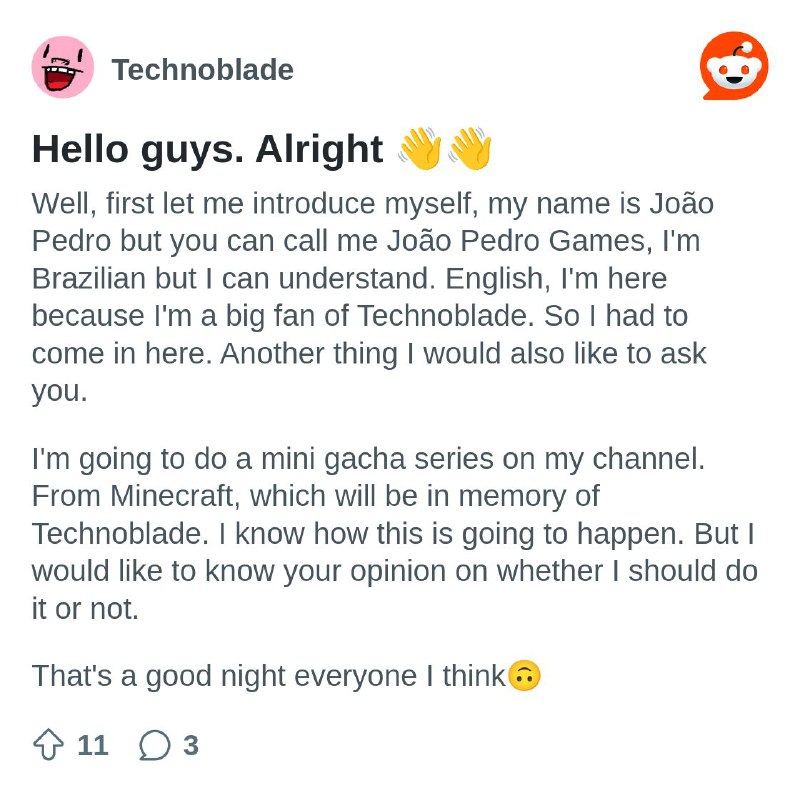800x798 pixels.
Task: Click the first paragraph introducing João Pedro
Action: coord(373,297)
